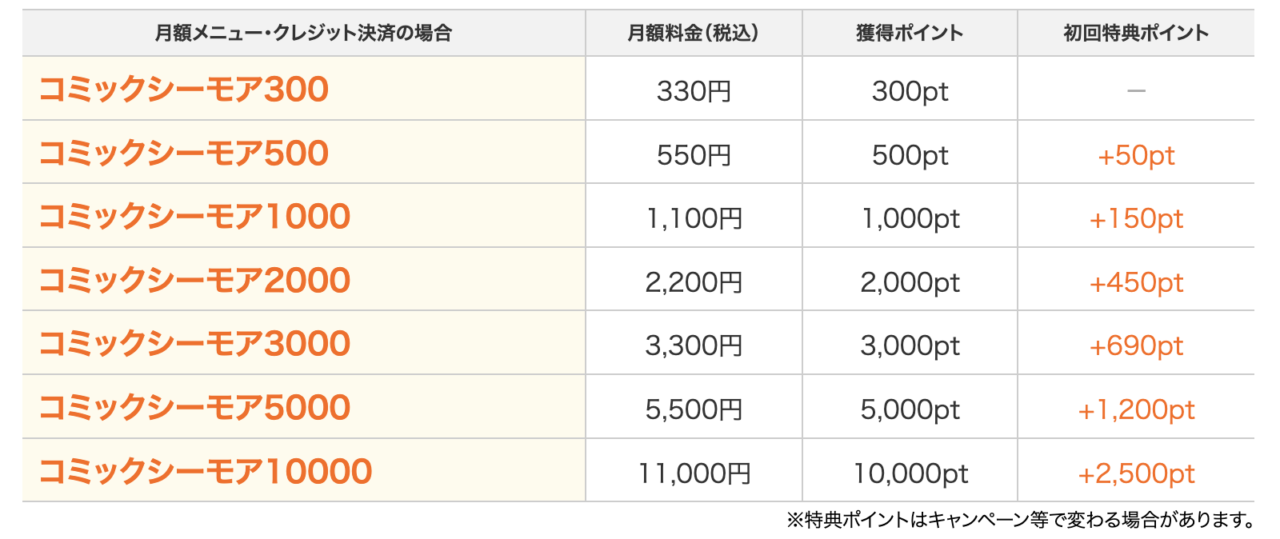Click the 初回特典ポイント column header
This screenshot has height=539, width=1280.
click(x=1136, y=33)
